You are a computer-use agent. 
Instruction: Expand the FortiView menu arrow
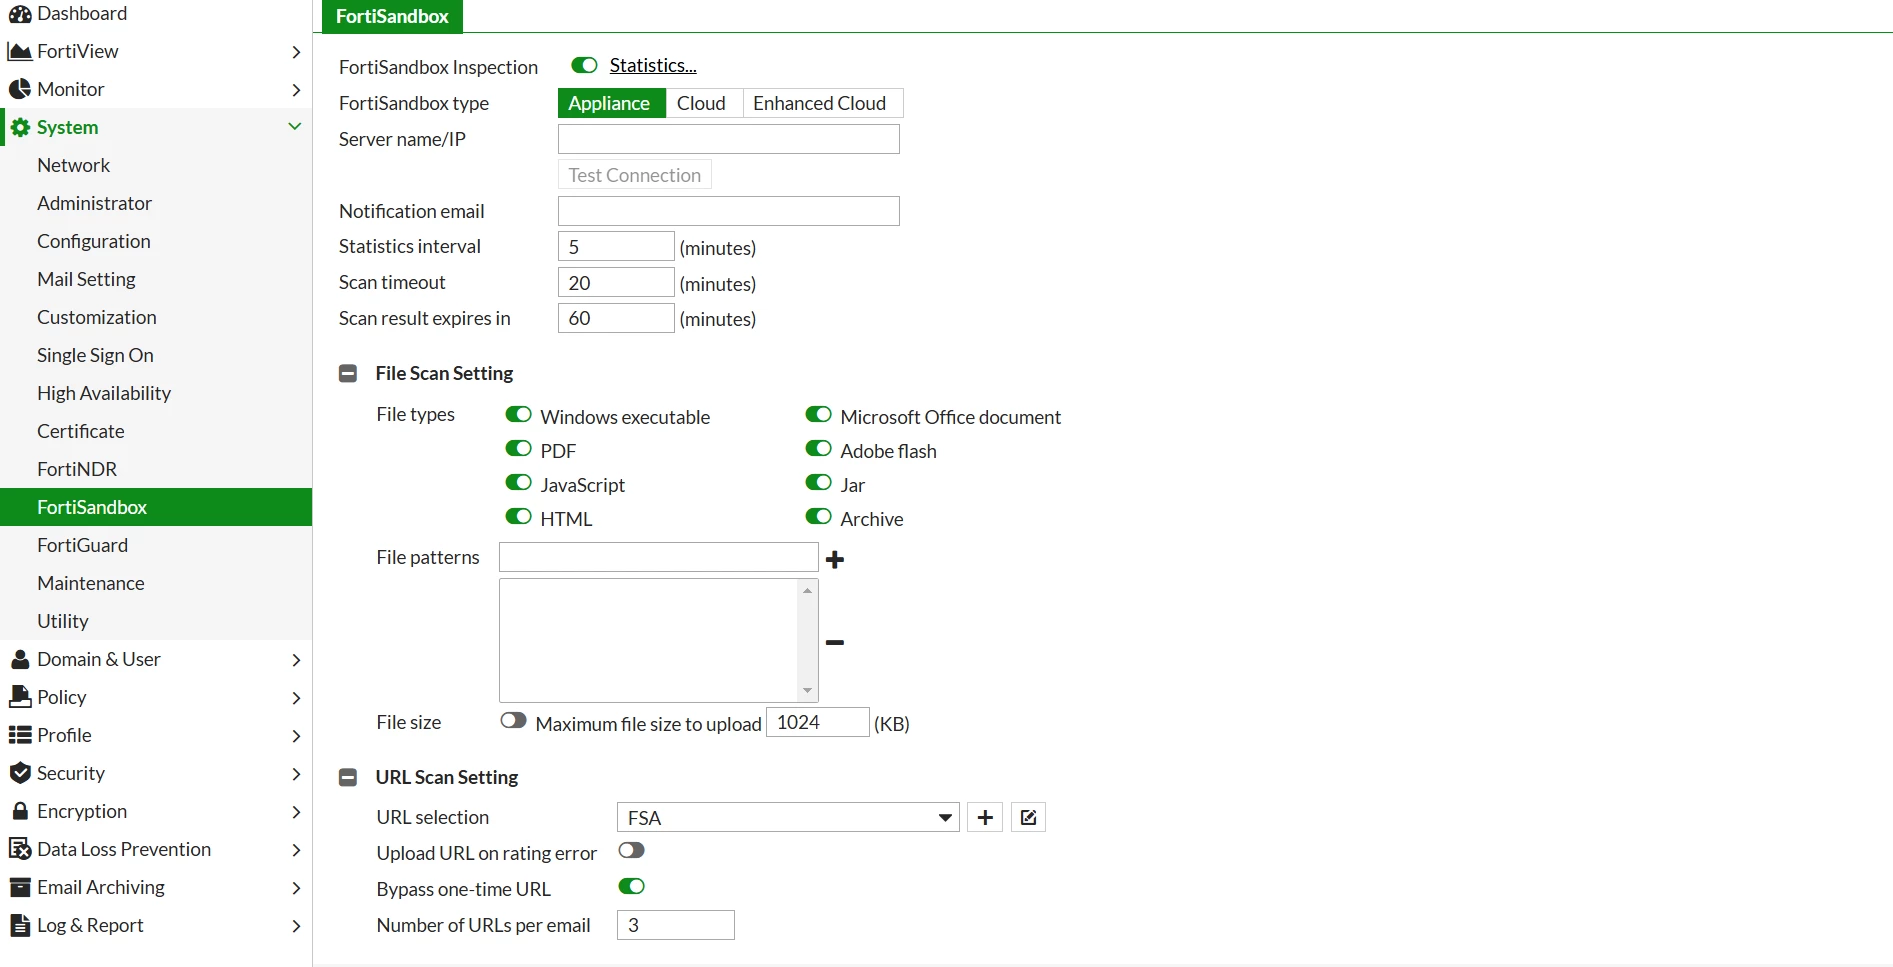[296, 51]
